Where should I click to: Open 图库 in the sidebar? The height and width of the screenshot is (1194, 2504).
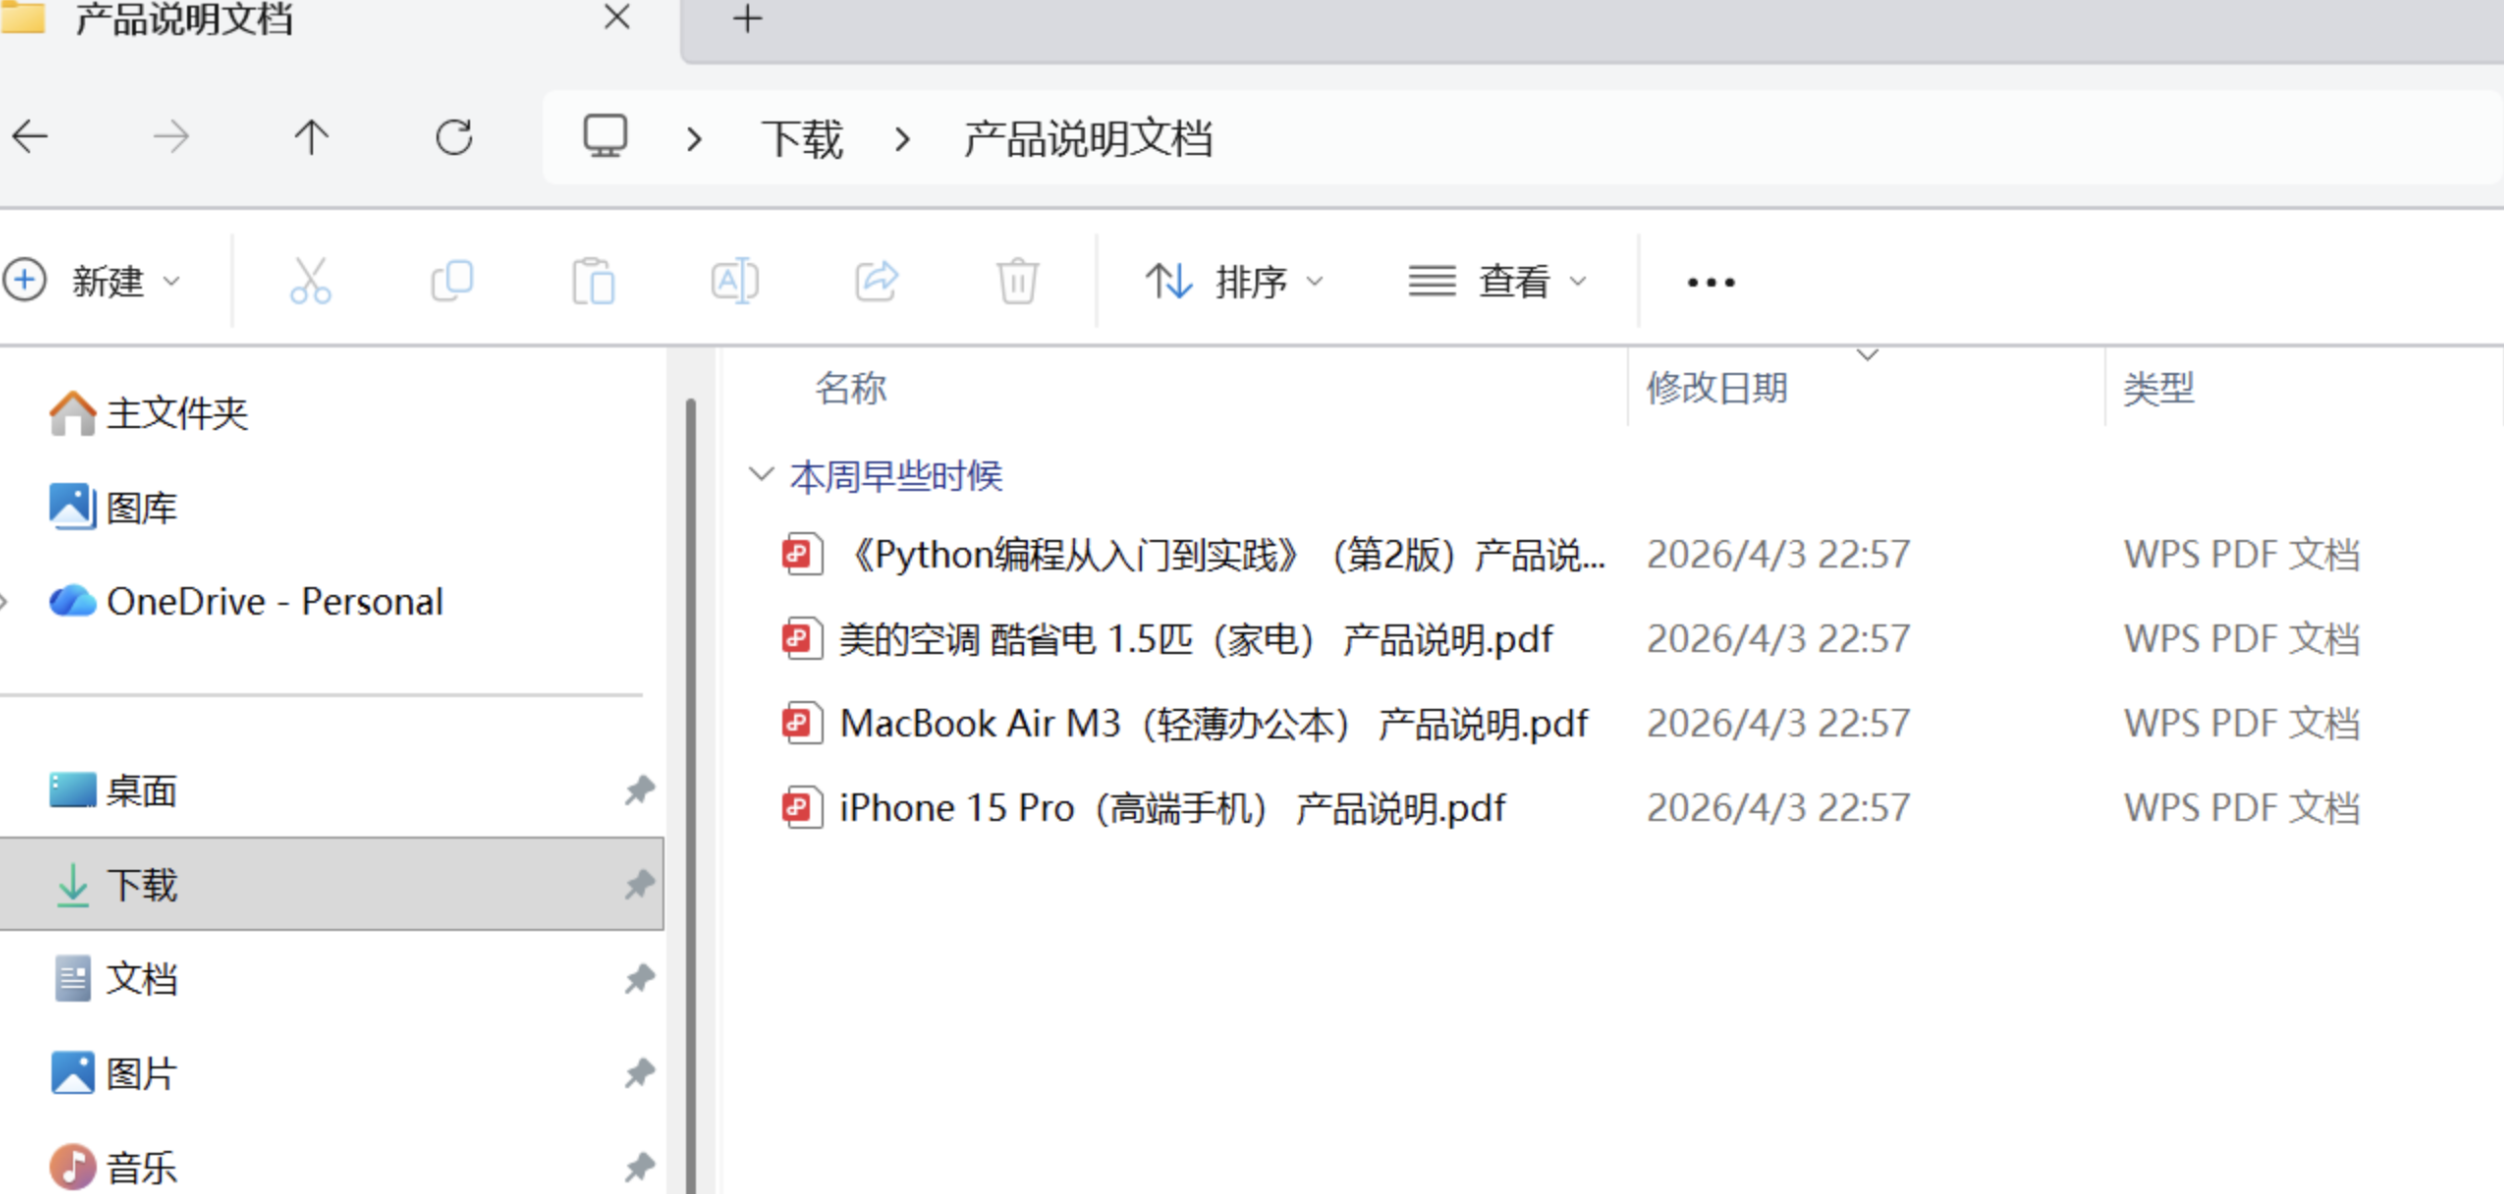point(112,507)
